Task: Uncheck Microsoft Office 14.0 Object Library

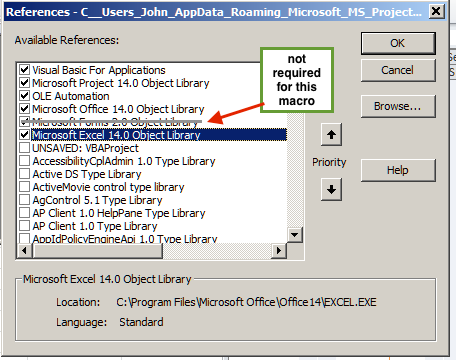Action: click(24, 109)
